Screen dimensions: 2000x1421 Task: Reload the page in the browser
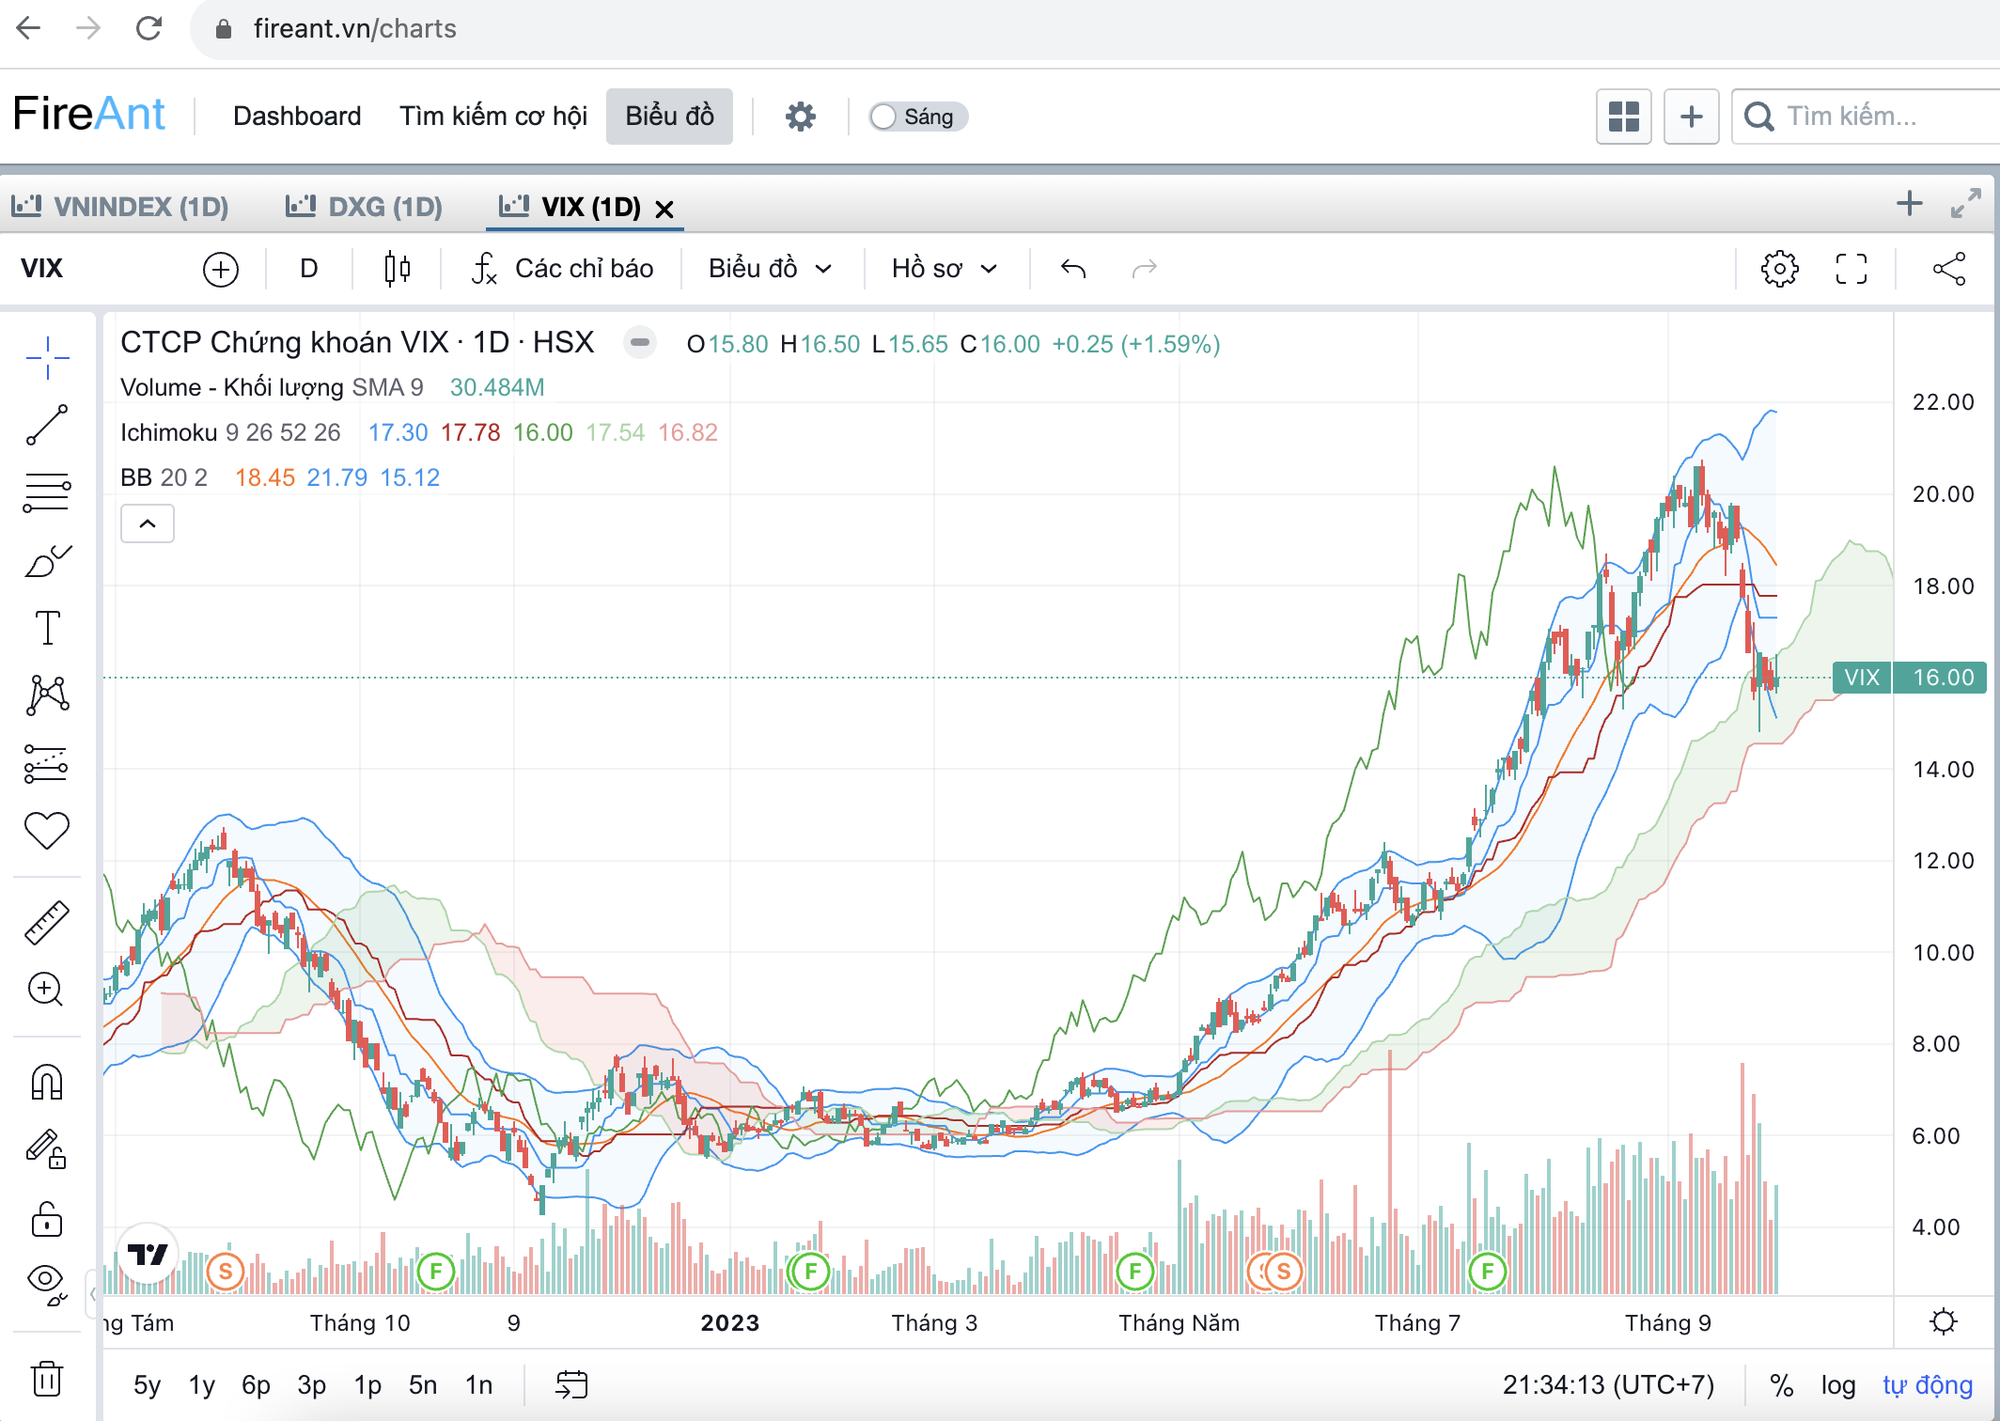point(149,28)
